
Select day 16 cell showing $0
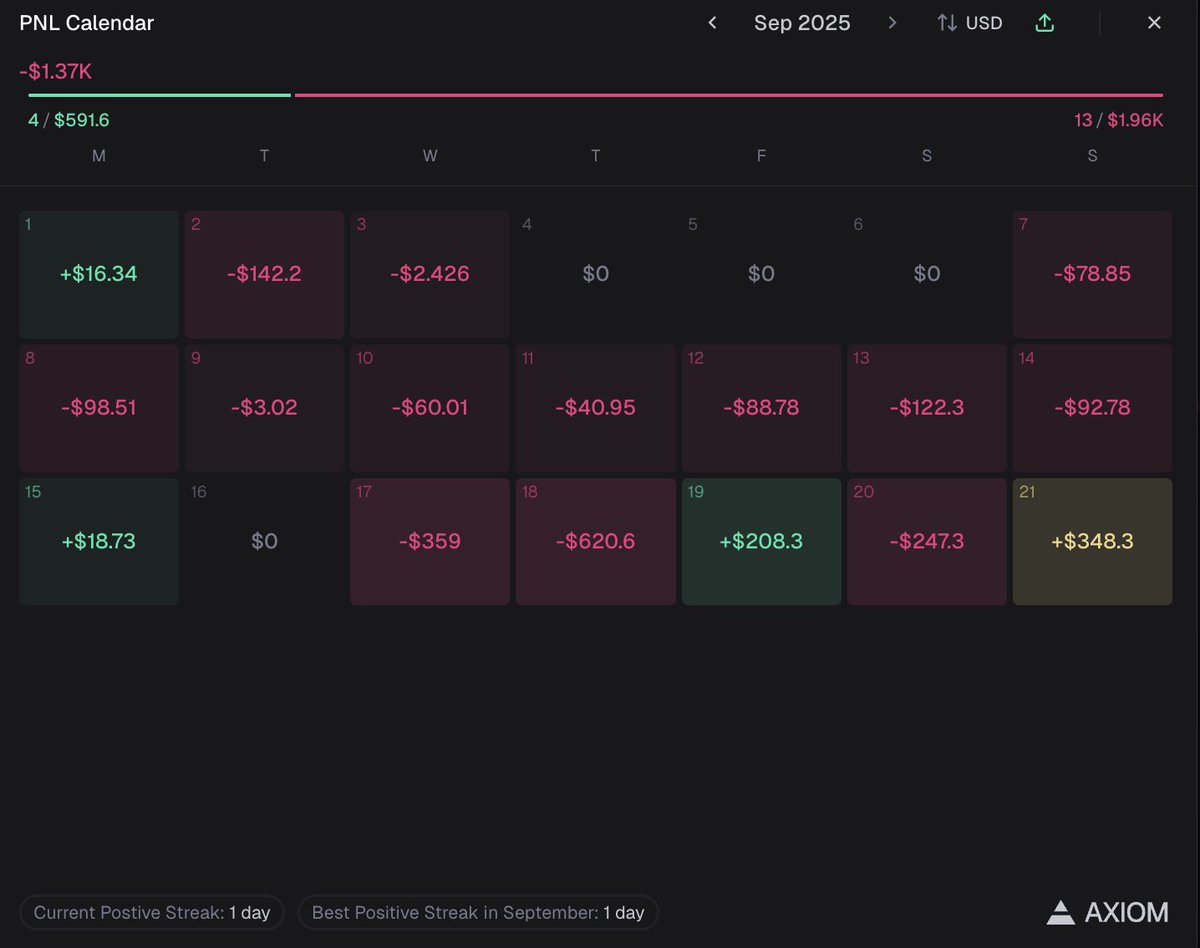(x=264, y=541)
